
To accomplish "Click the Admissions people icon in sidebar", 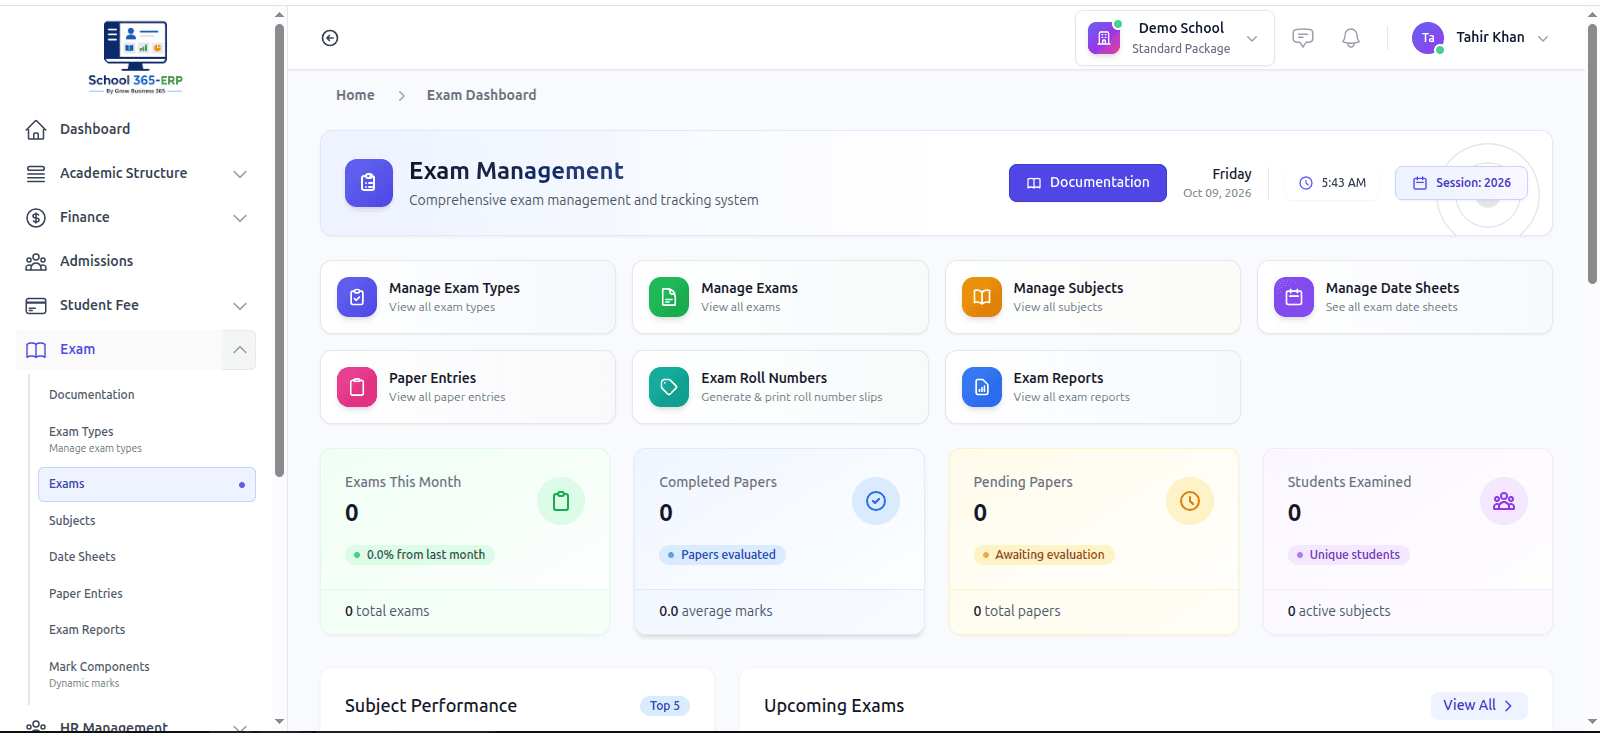I will click(36, 261).
